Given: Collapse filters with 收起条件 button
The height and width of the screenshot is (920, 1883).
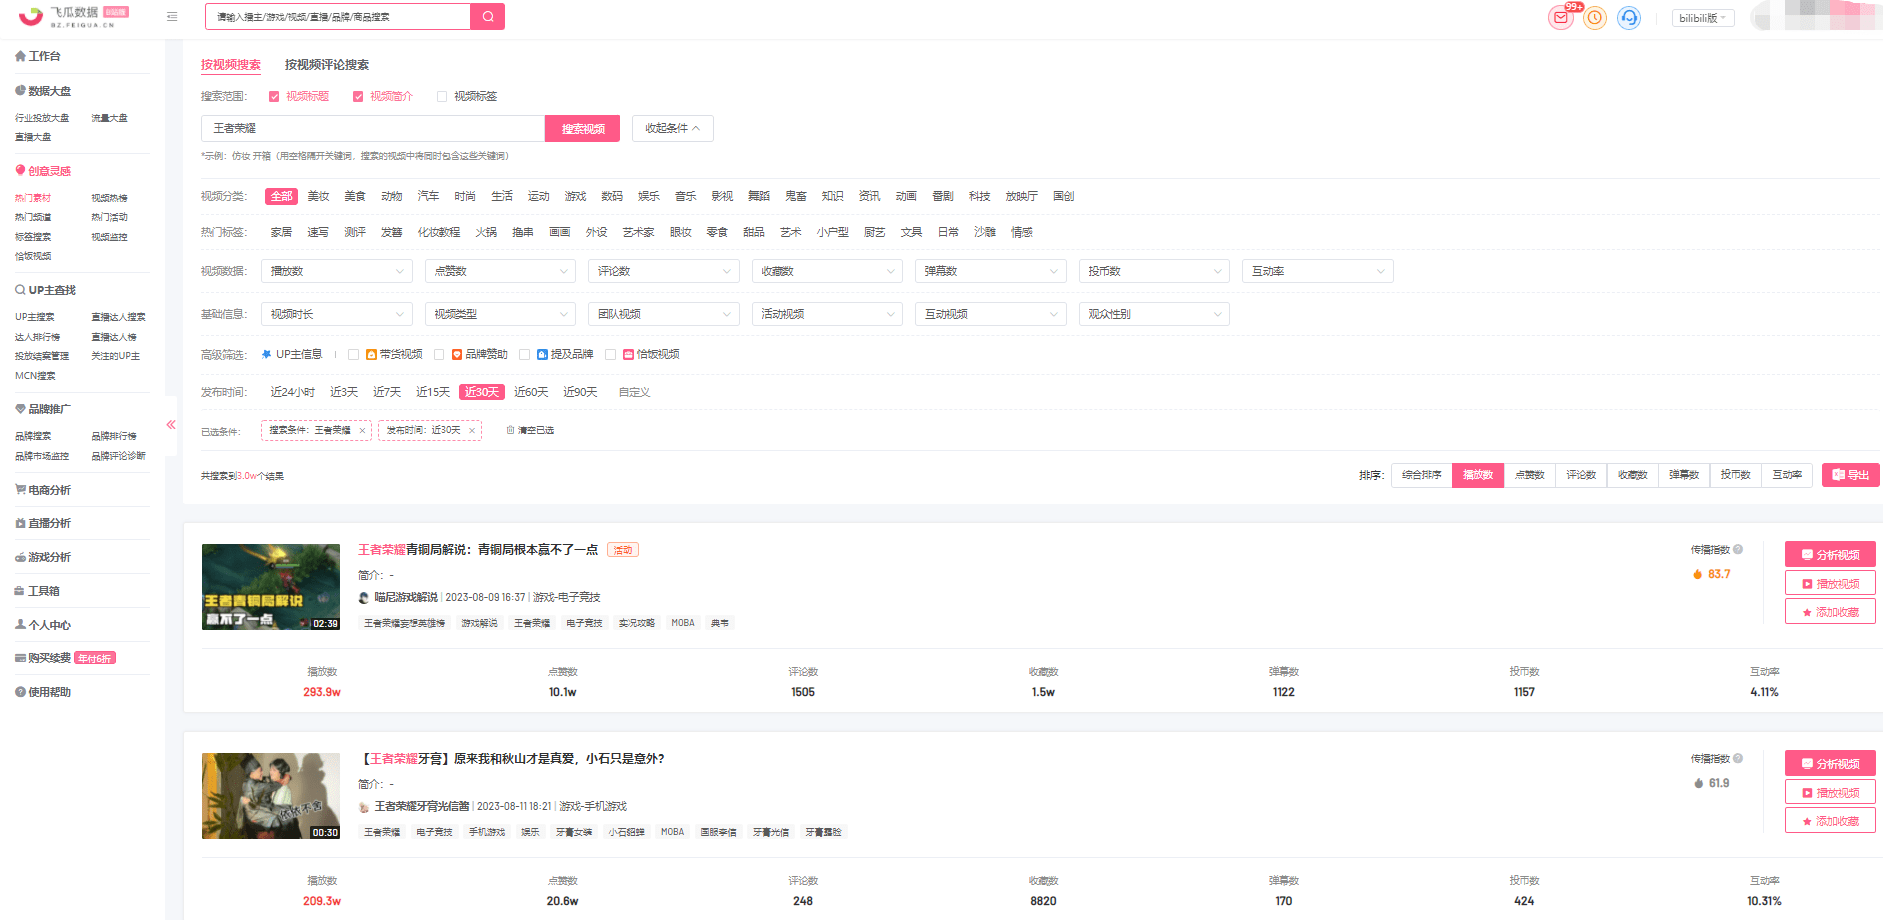Looking at the screenshot, I should 673,128.
